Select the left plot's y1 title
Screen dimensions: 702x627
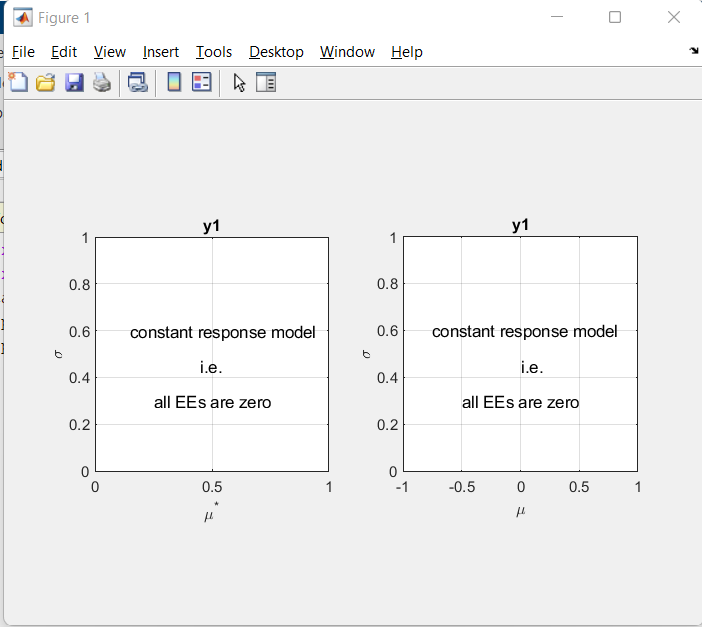(x=211, y=225)
